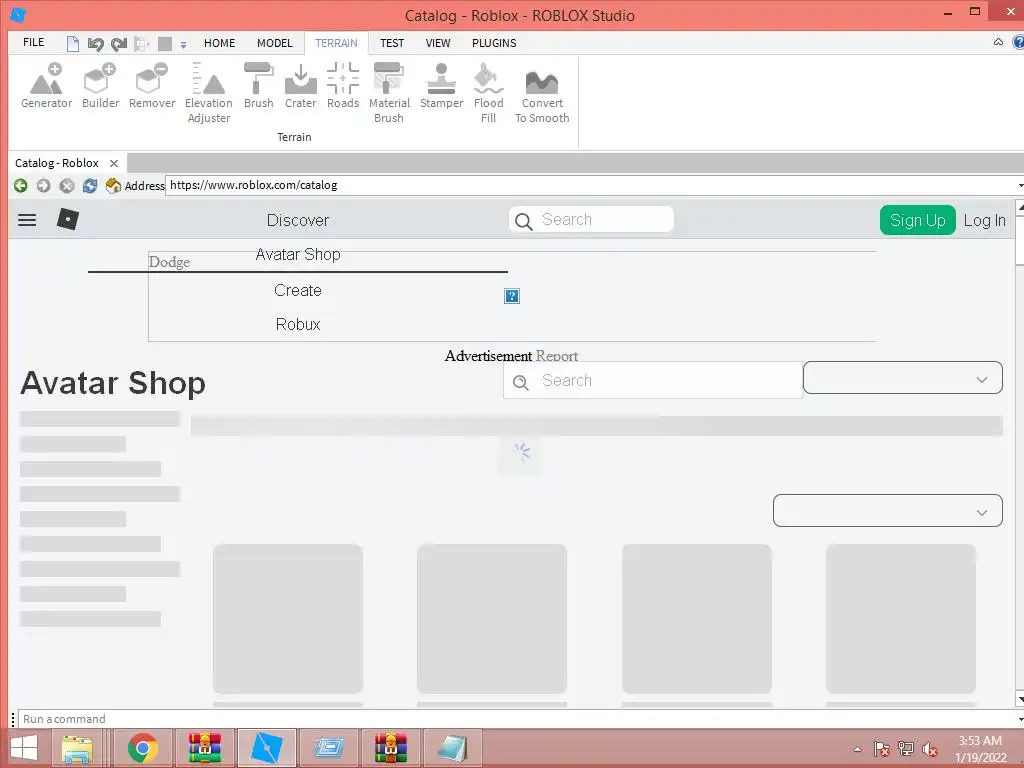Expand the quick access toolbar dropdown

point(184,45)
